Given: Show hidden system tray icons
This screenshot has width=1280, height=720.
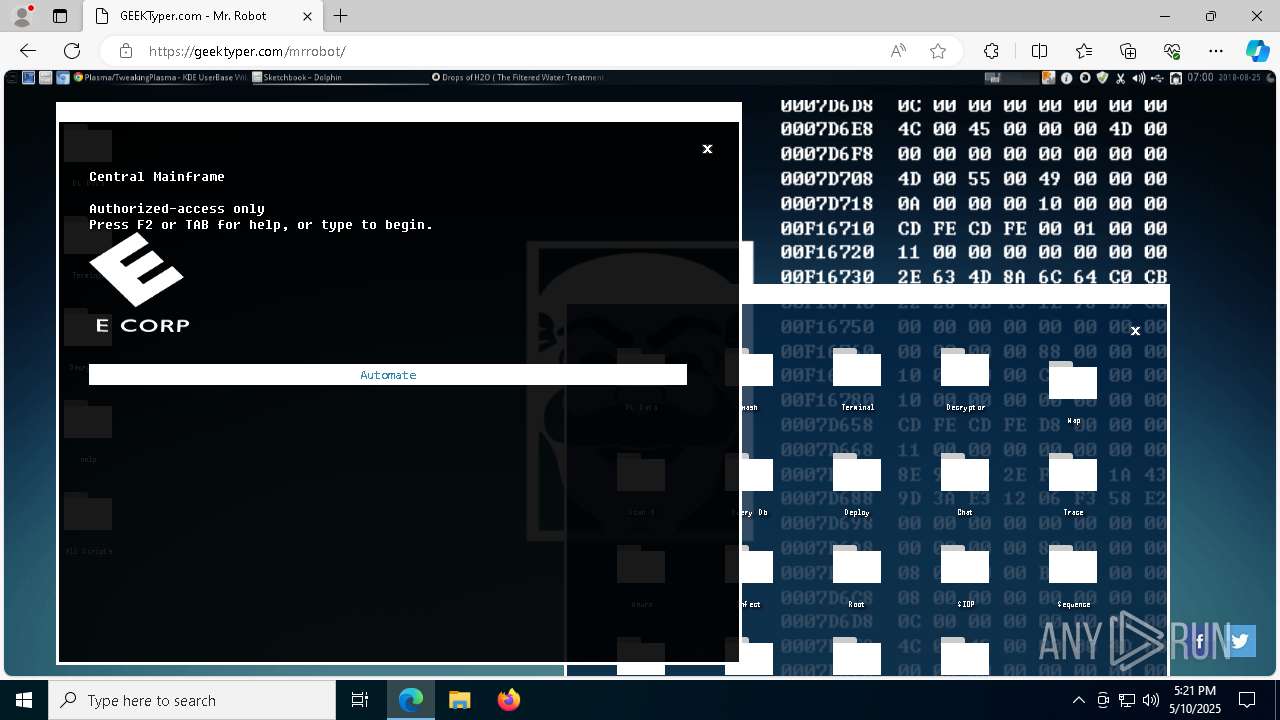Looking at the screenshot, I should point(1078,700).
